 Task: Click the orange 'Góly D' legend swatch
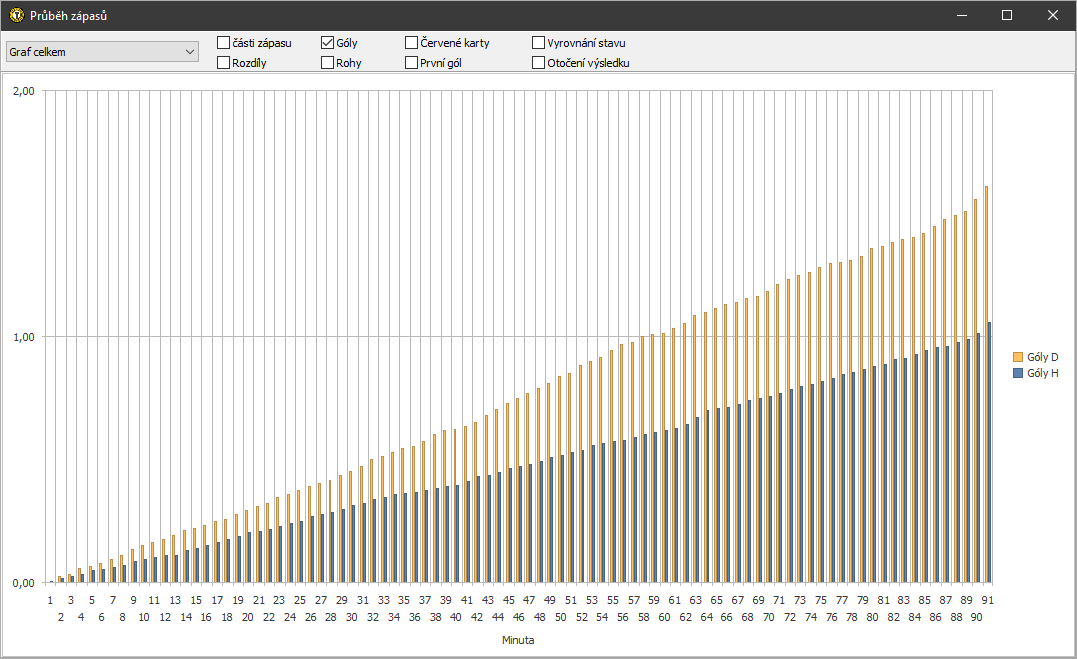(x=1018, y=357)
